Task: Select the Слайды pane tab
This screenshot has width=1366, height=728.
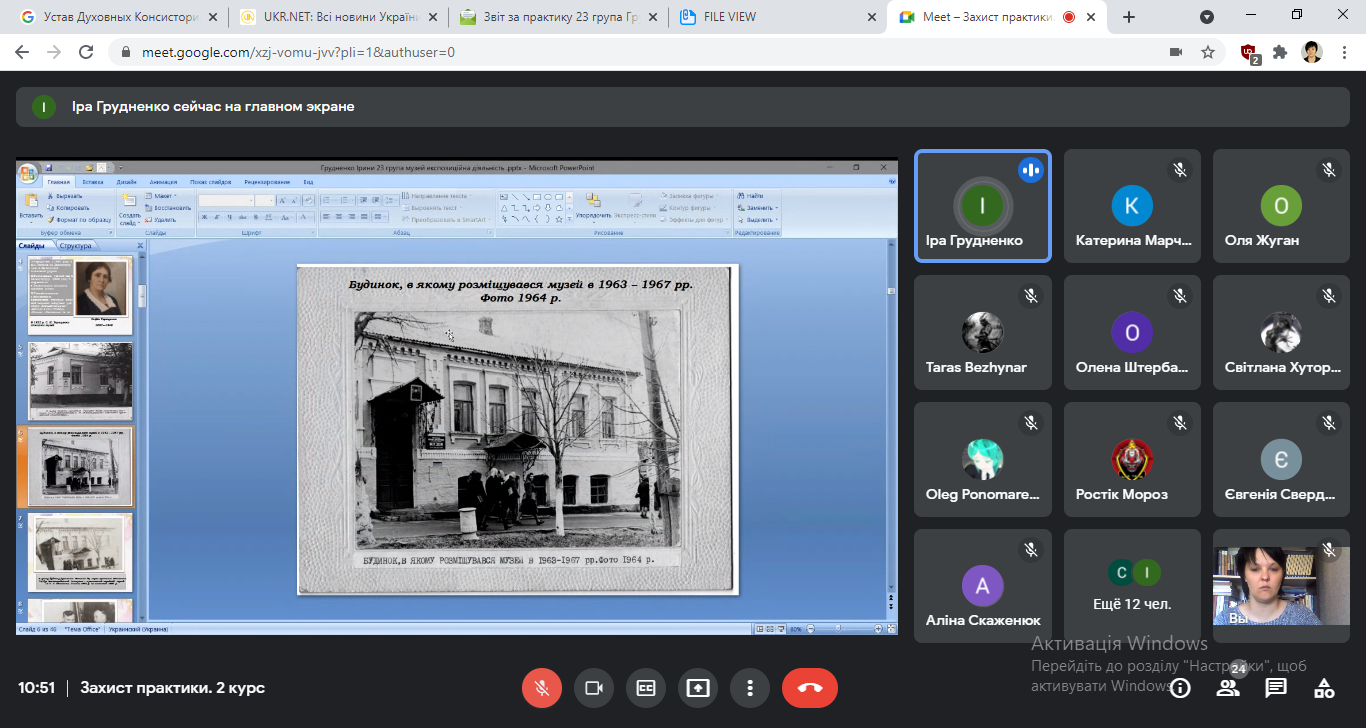Action: [x=32, y=246]
